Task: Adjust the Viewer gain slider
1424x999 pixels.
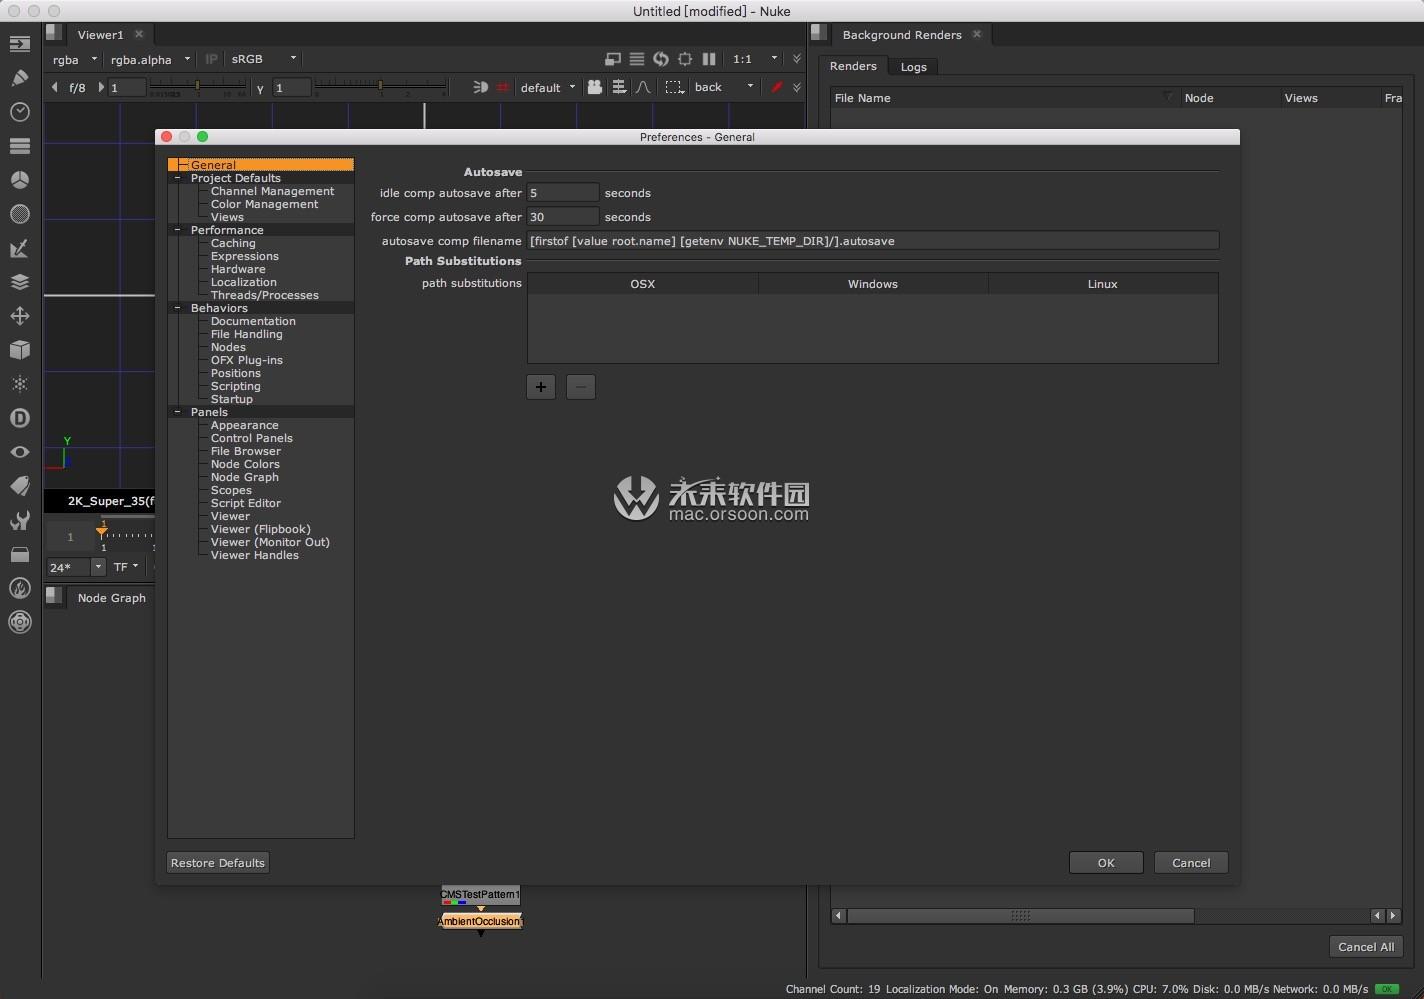Action: coord(197,88)
